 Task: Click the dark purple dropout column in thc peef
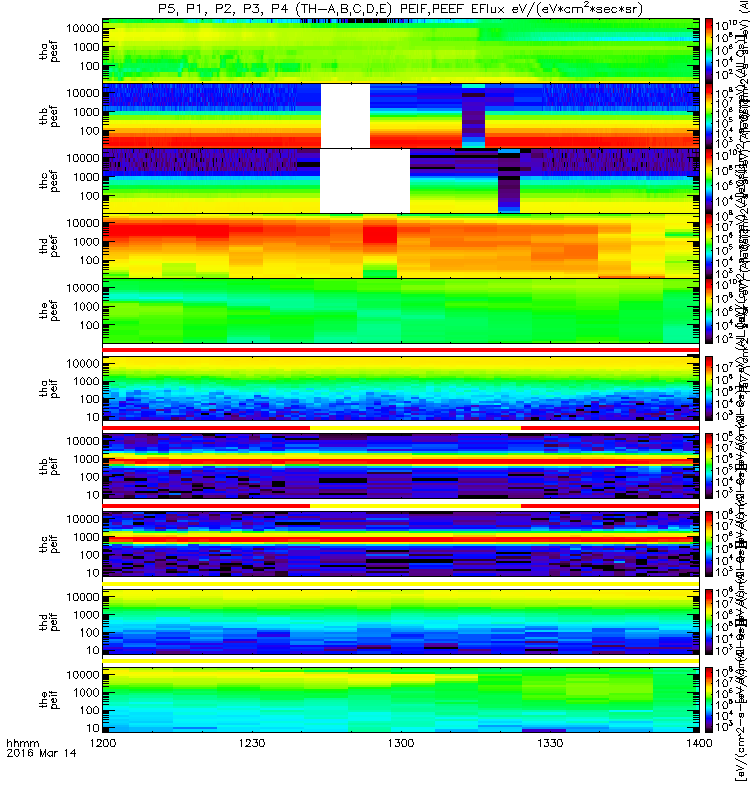pyautogui.click(x=509, y=181)
